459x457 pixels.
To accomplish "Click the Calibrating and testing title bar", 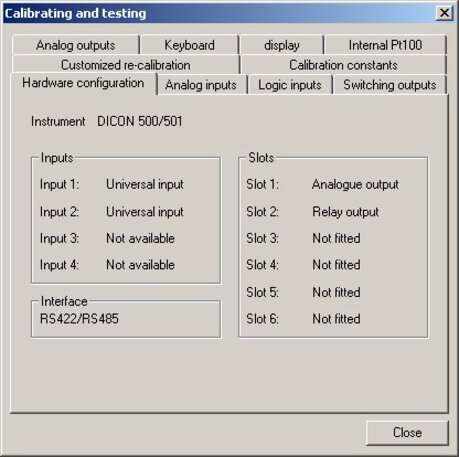I will pyautogui.click(x=218, y=13).
